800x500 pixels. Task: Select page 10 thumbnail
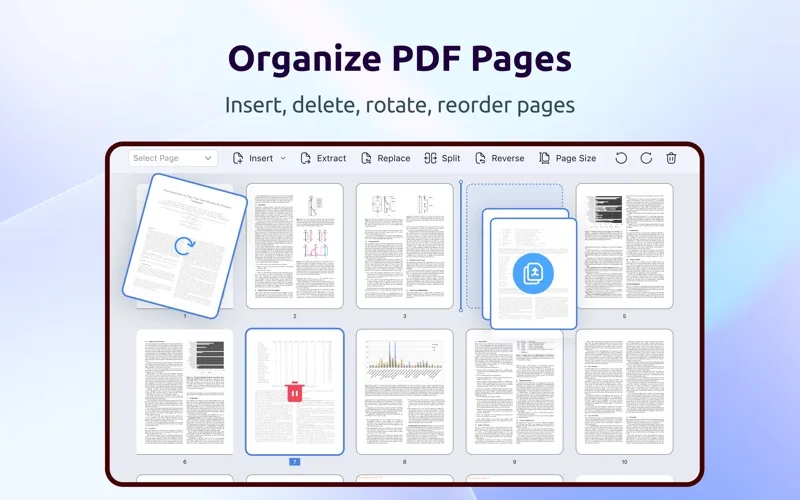624,392
